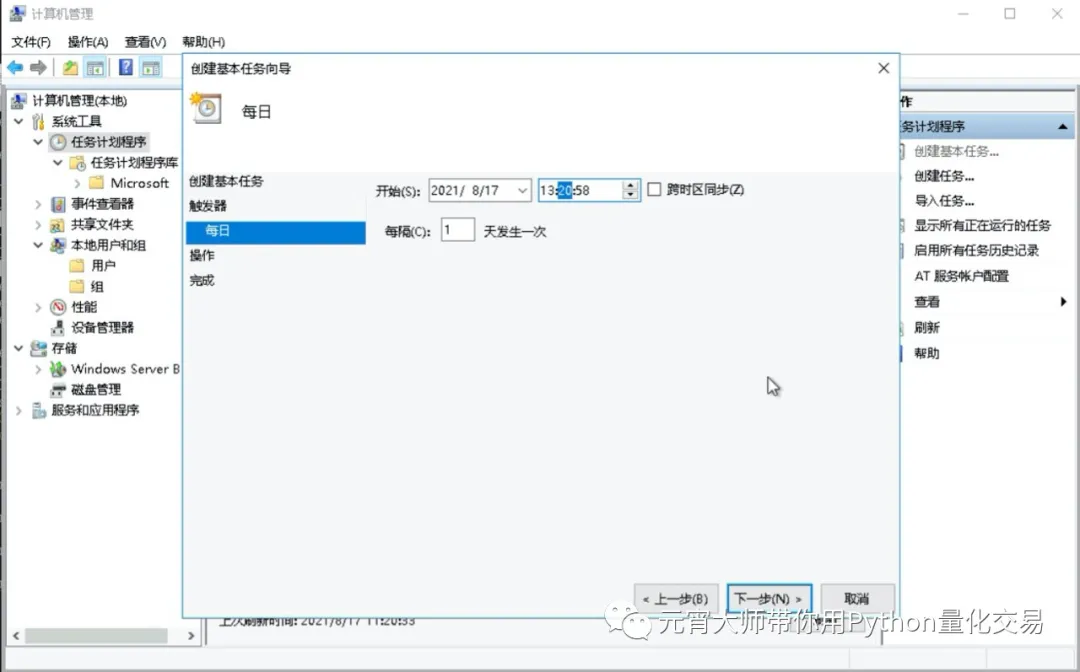Click the 上一步(B) button
The height and width of the screenshot is (672, 1080).
click(676, 599)
